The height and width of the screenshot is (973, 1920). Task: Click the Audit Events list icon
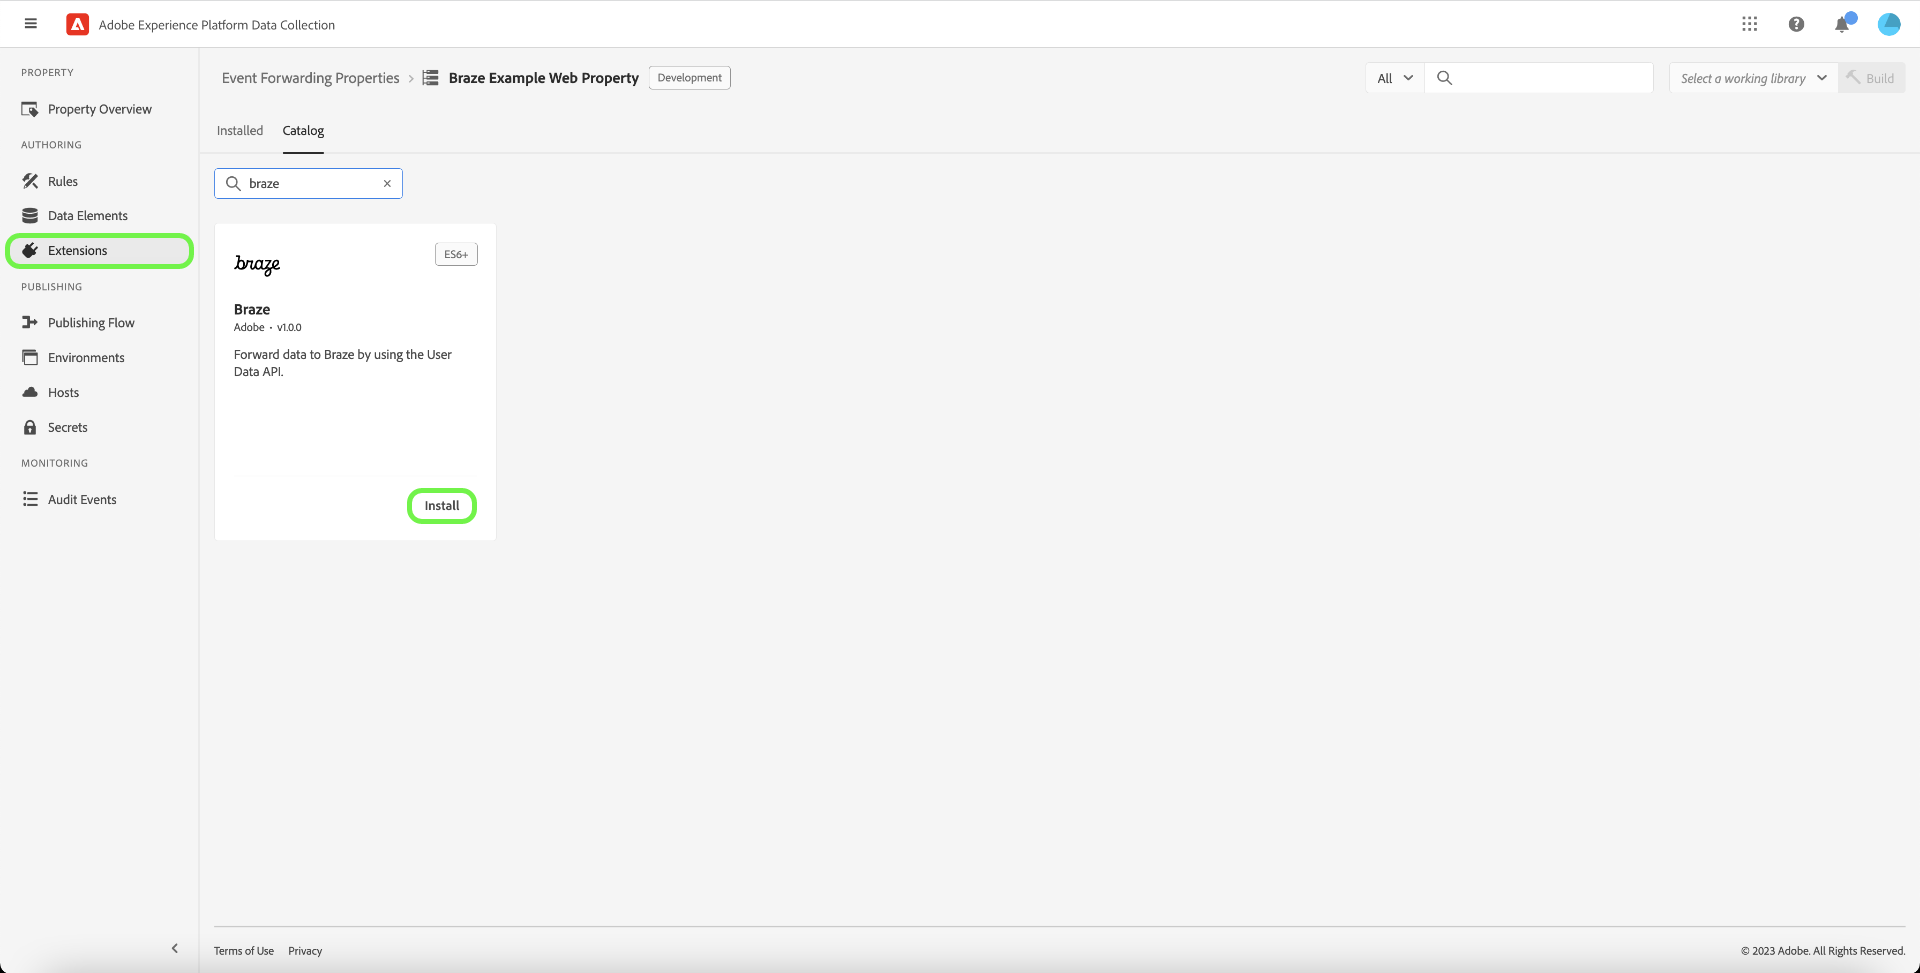(x=30, y=500)
